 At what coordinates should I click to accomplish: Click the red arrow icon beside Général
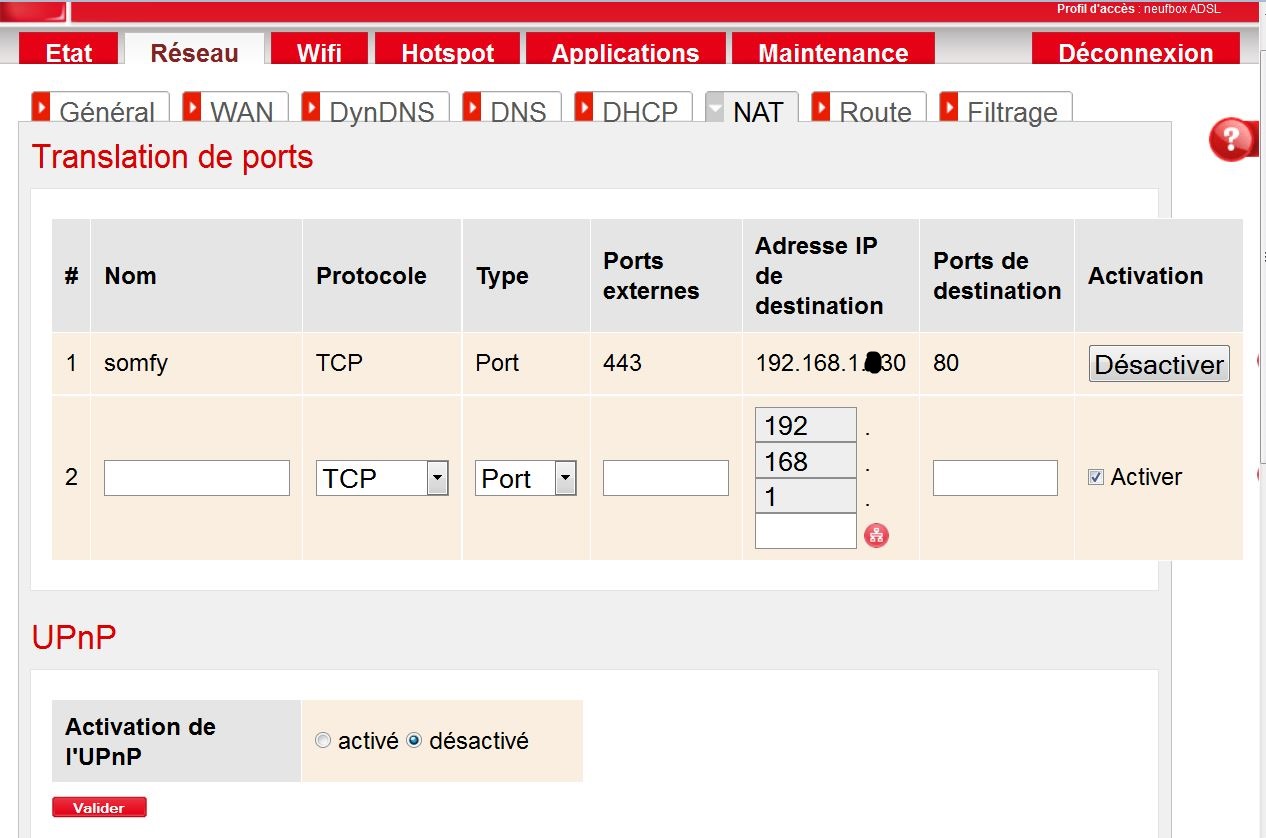[41, 106]
